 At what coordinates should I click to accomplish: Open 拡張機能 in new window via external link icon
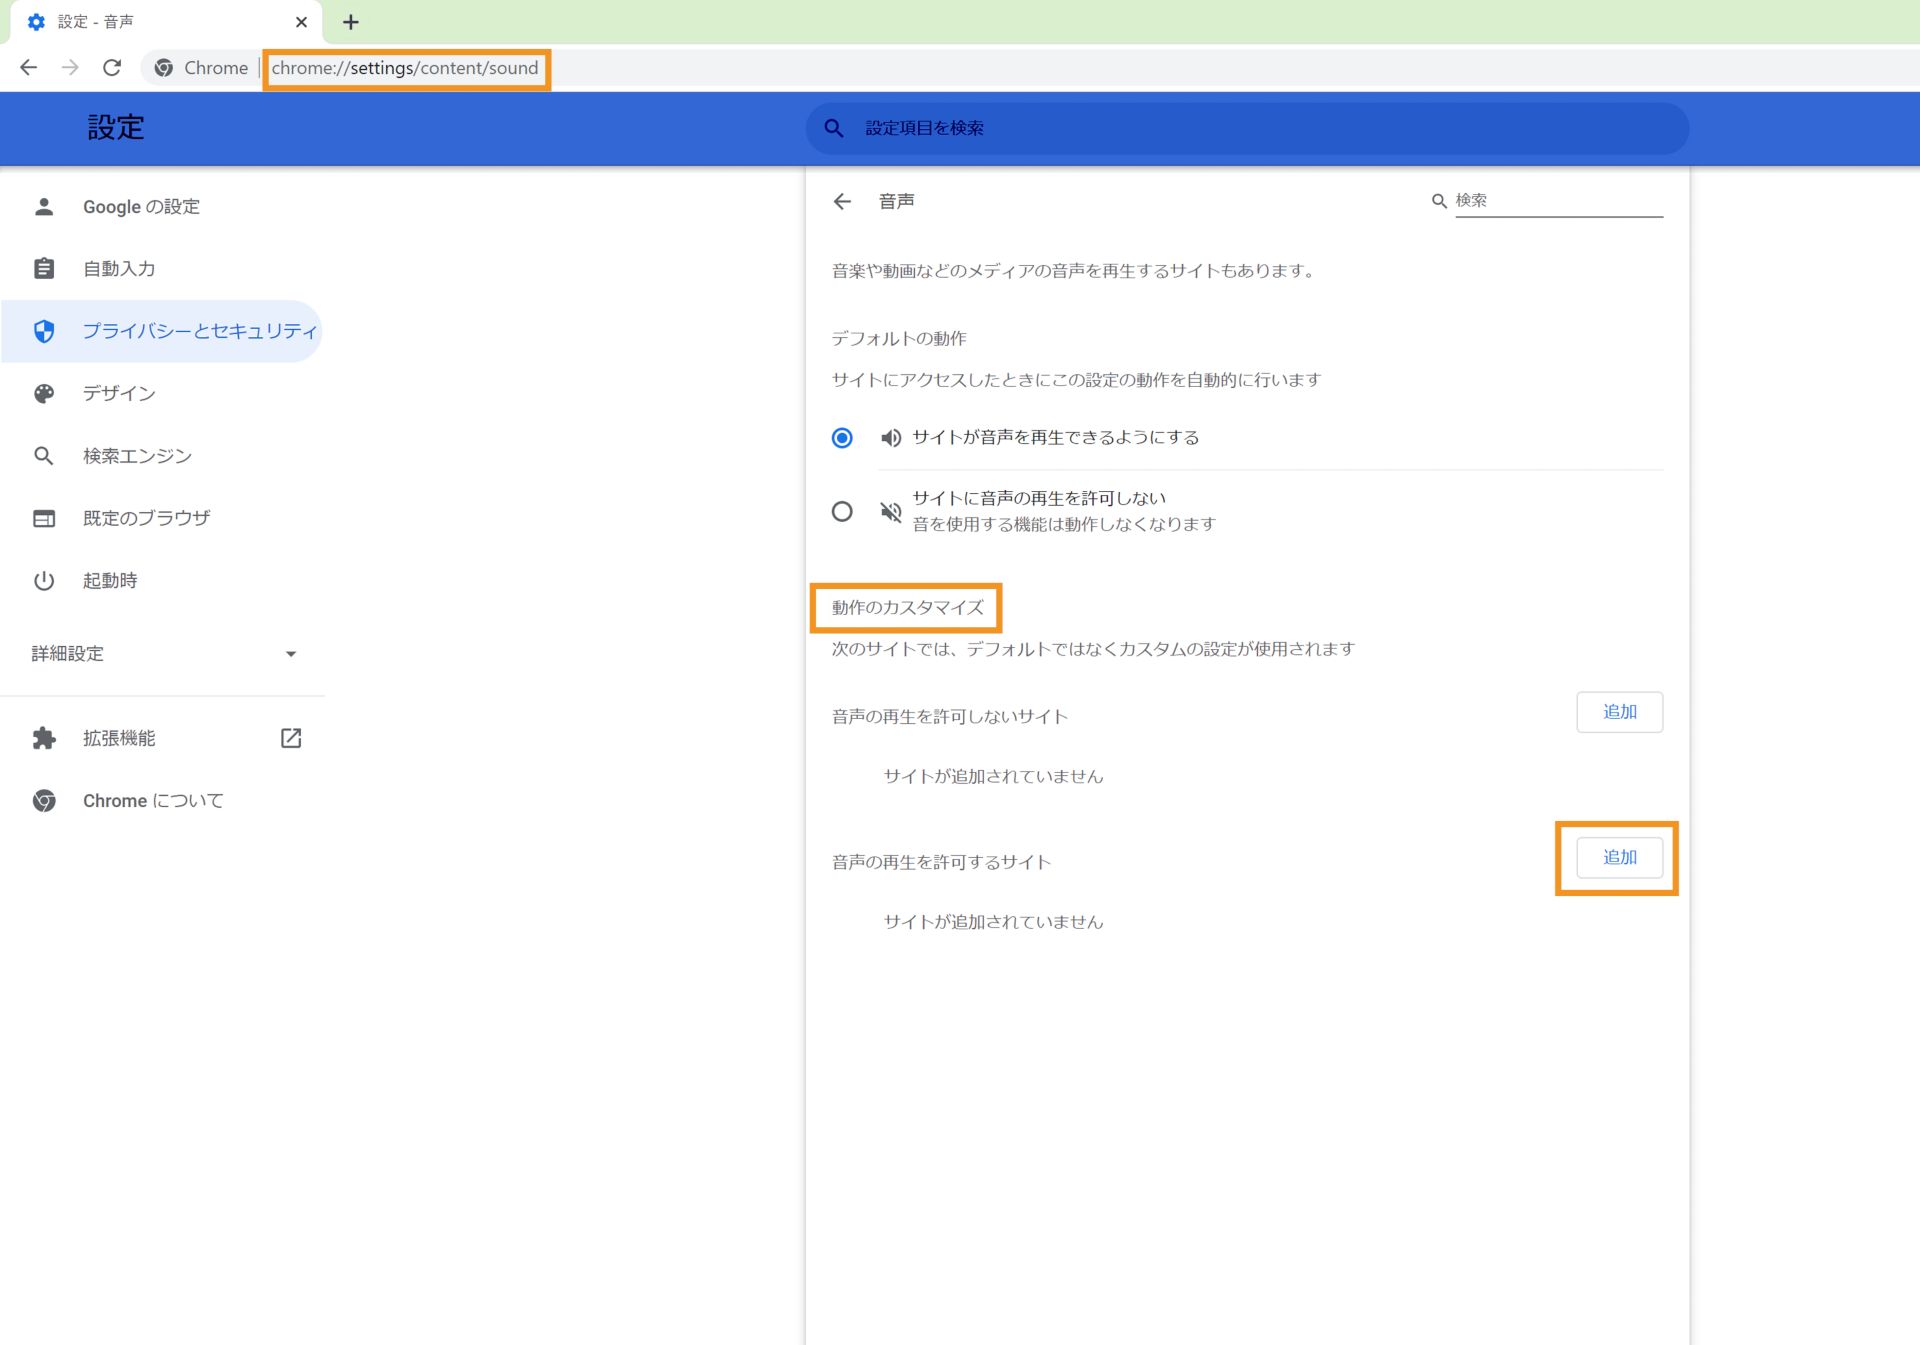[290, 738]
